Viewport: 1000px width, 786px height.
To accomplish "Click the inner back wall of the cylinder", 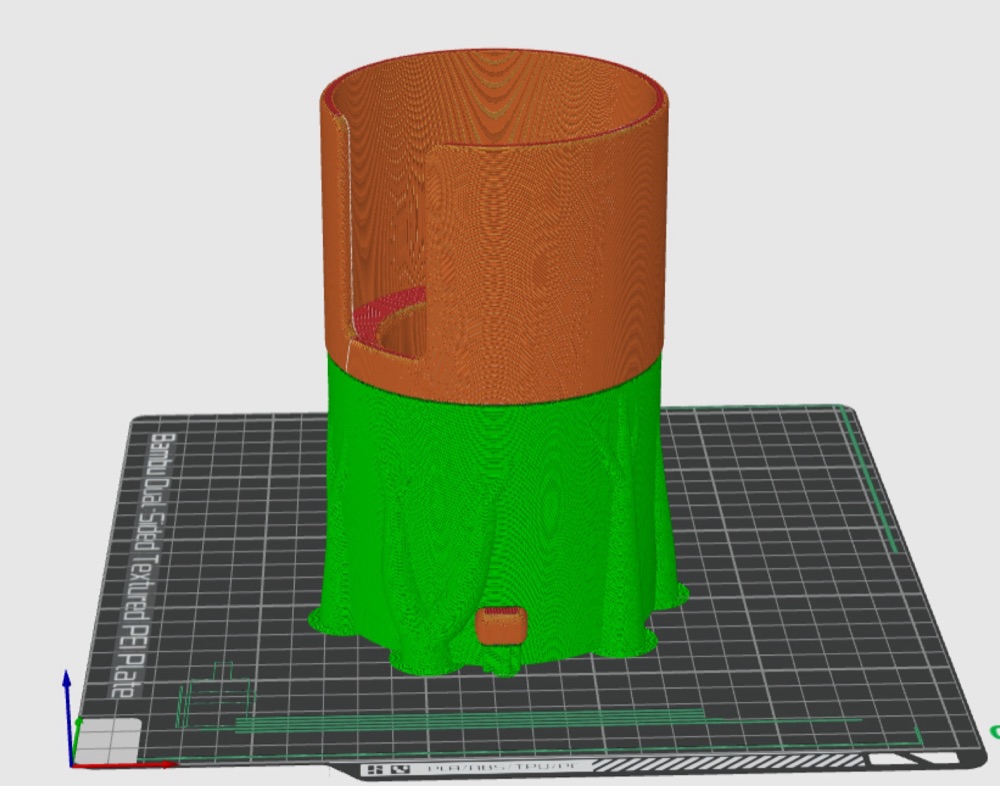I will (x=510, y=96).
